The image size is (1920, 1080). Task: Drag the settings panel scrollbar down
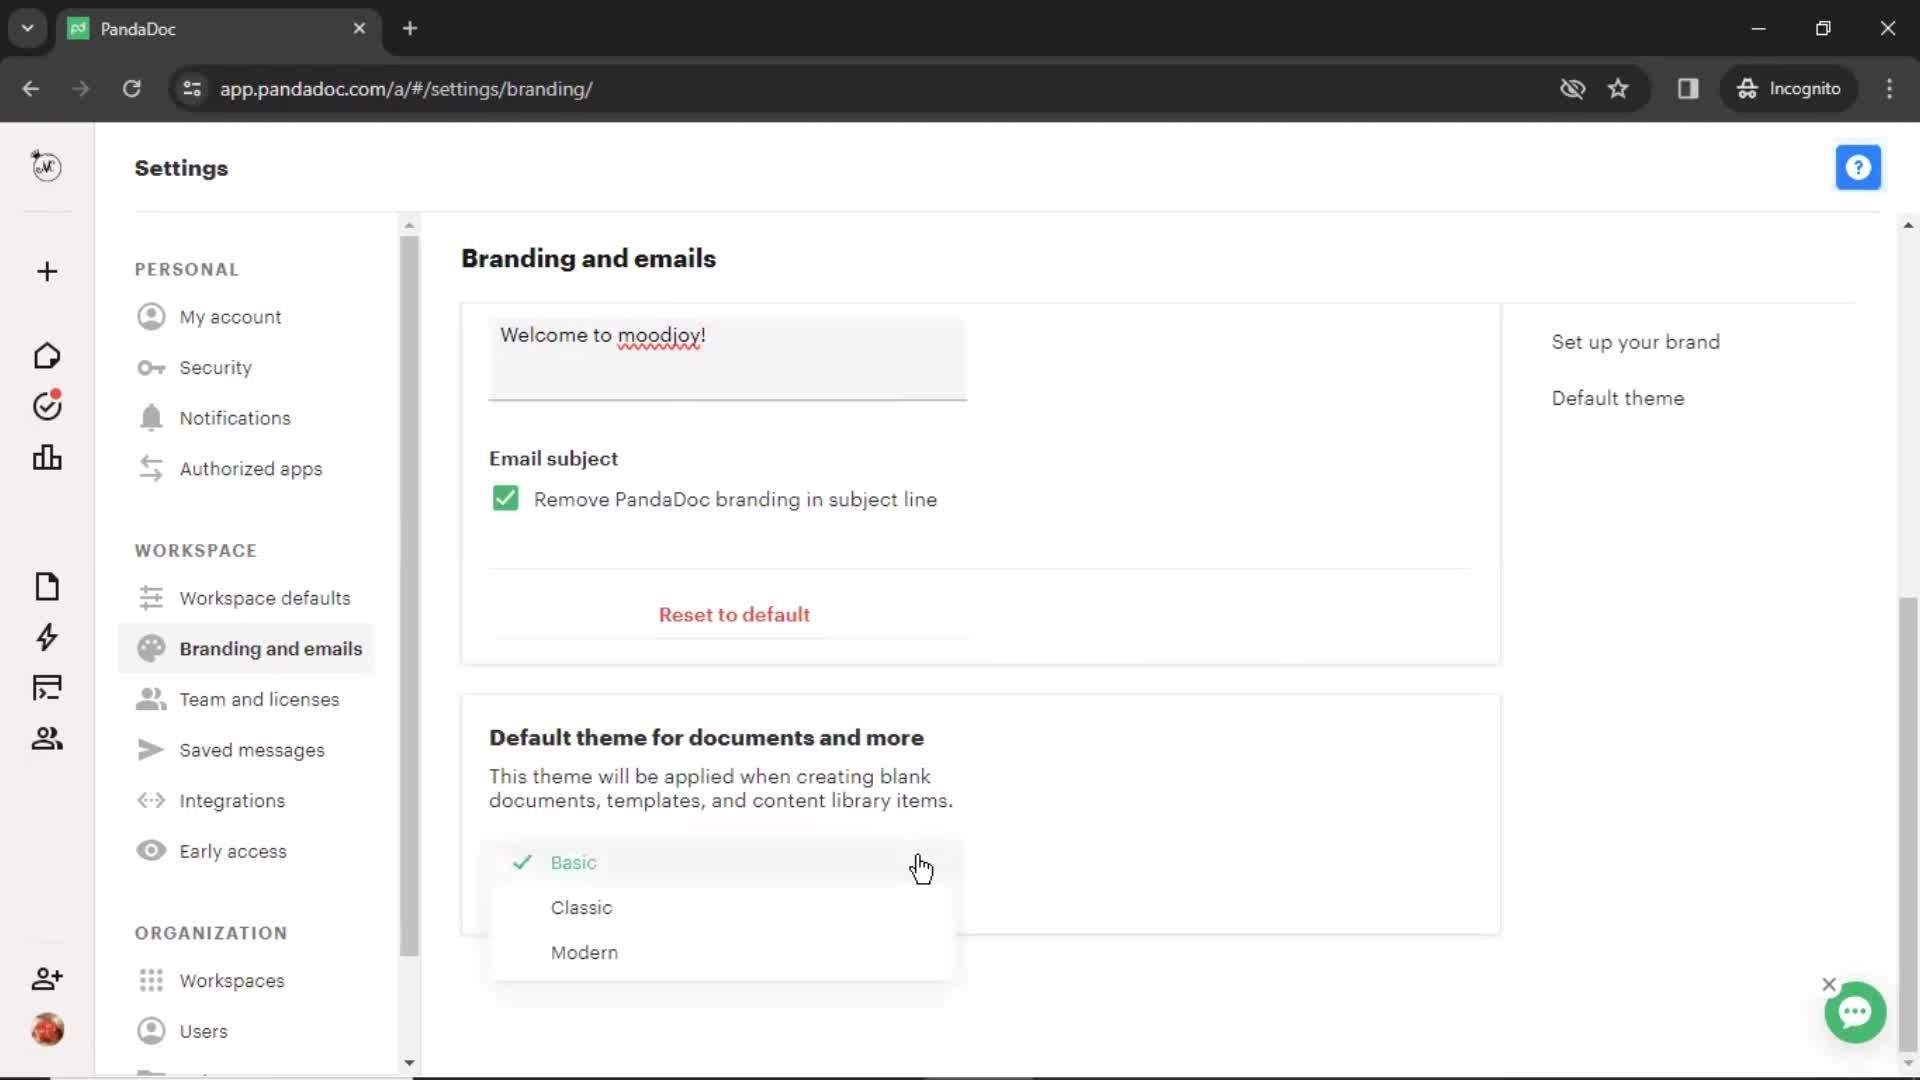pos(409,644)
